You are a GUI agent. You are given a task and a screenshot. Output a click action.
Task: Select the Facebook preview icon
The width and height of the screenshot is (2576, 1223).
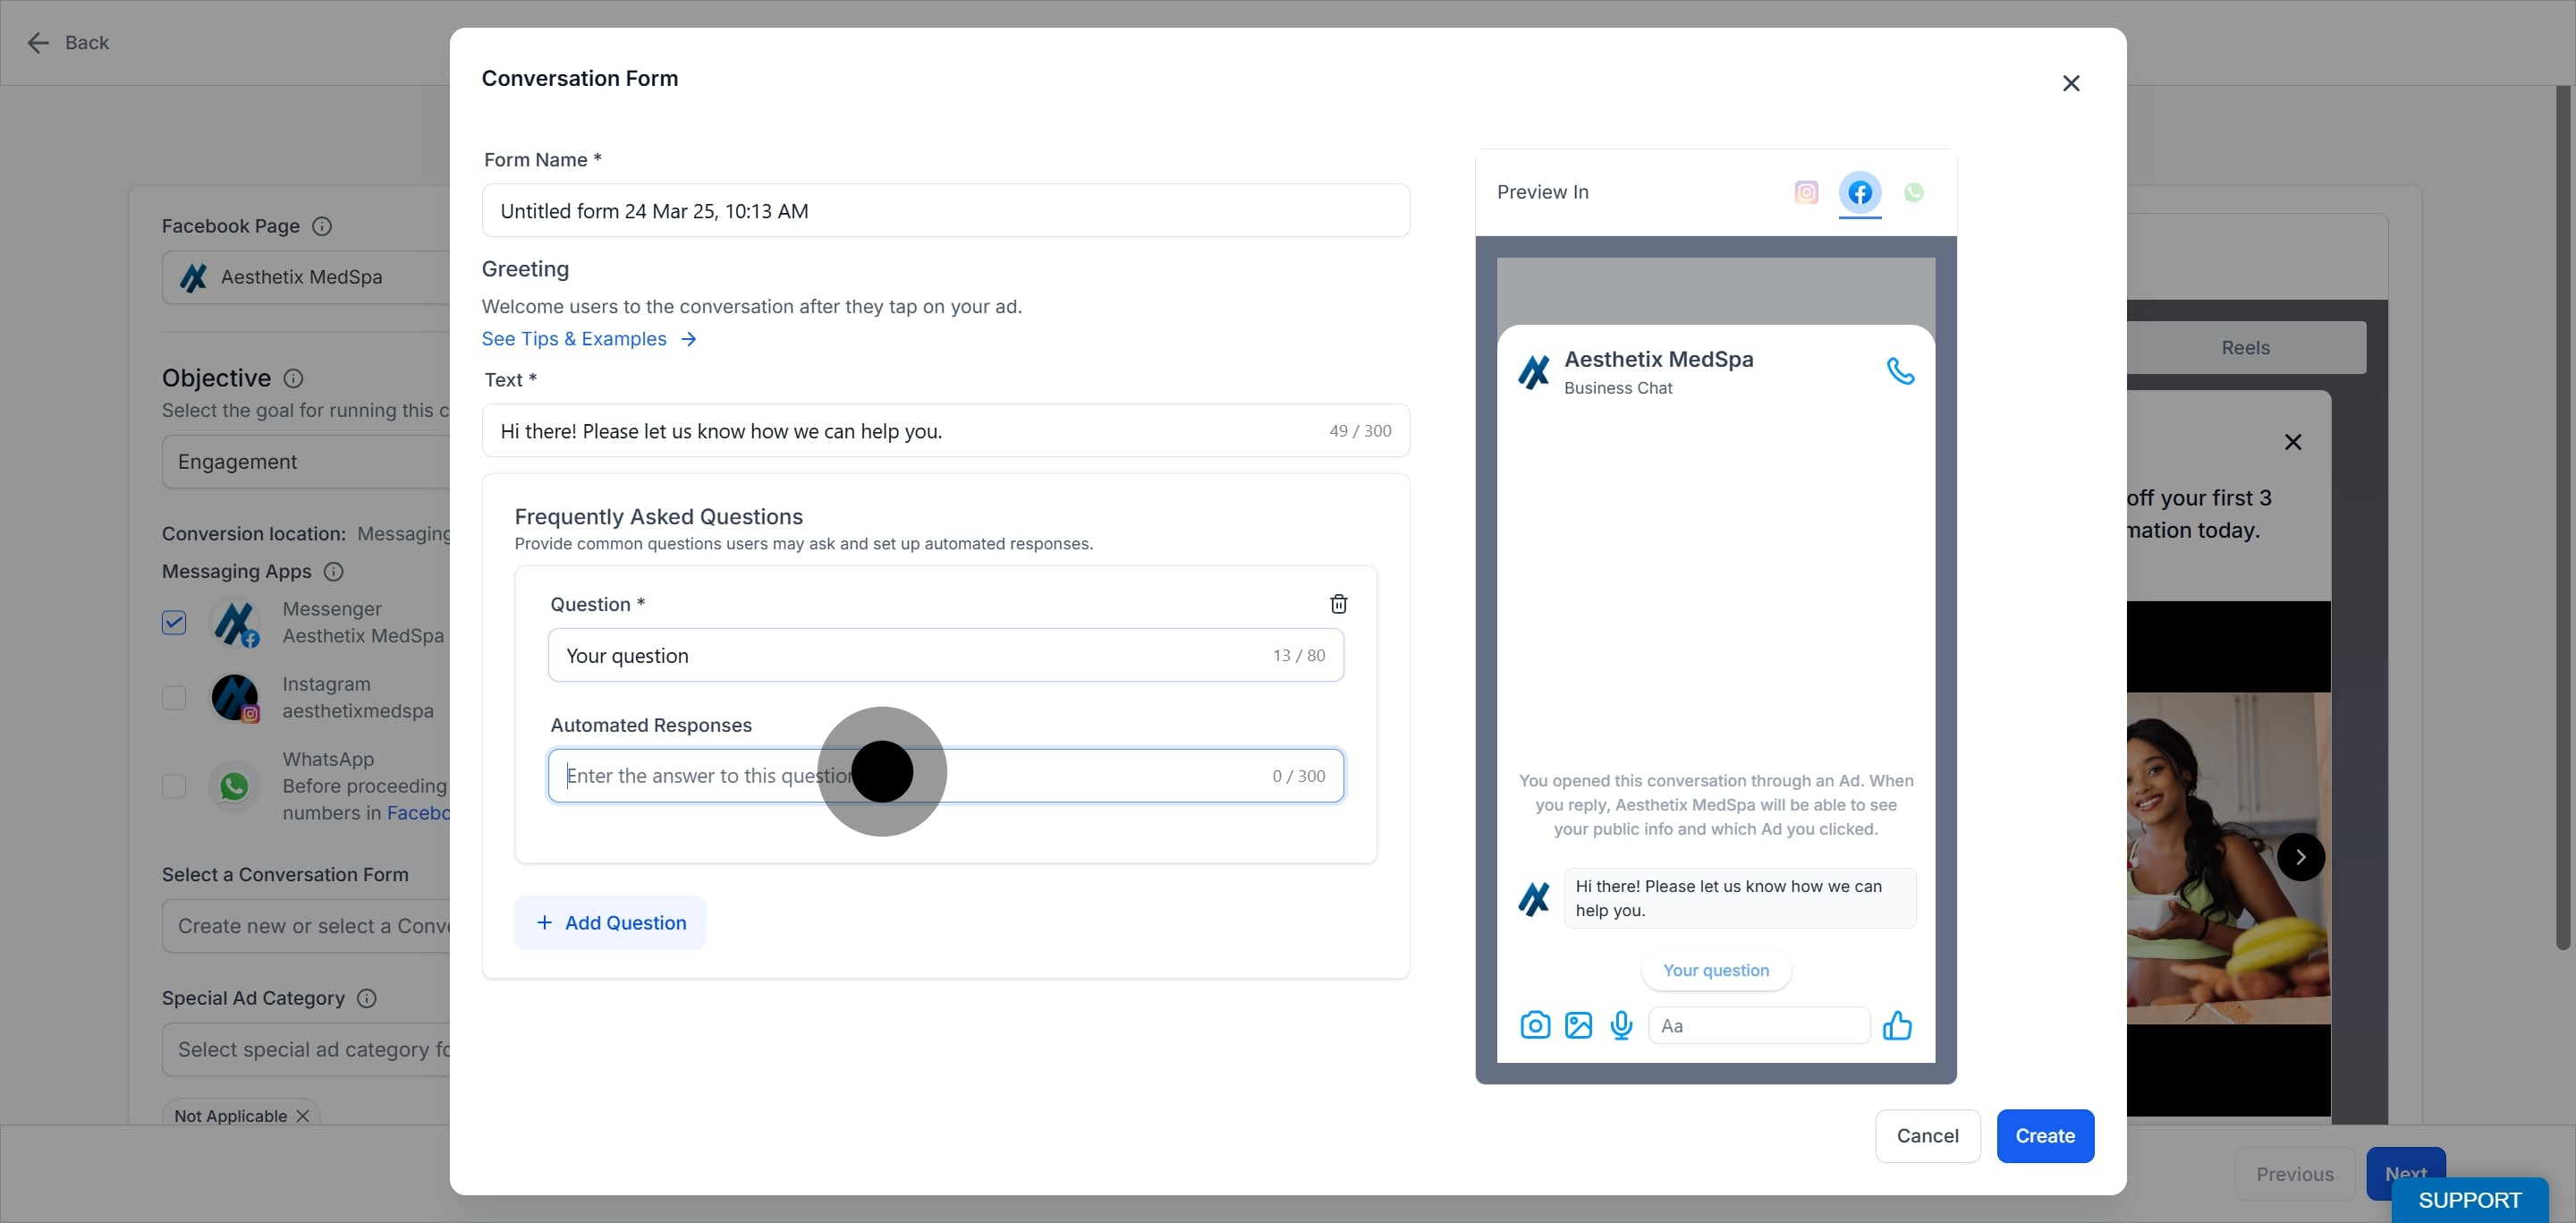tap(1860, 192)
